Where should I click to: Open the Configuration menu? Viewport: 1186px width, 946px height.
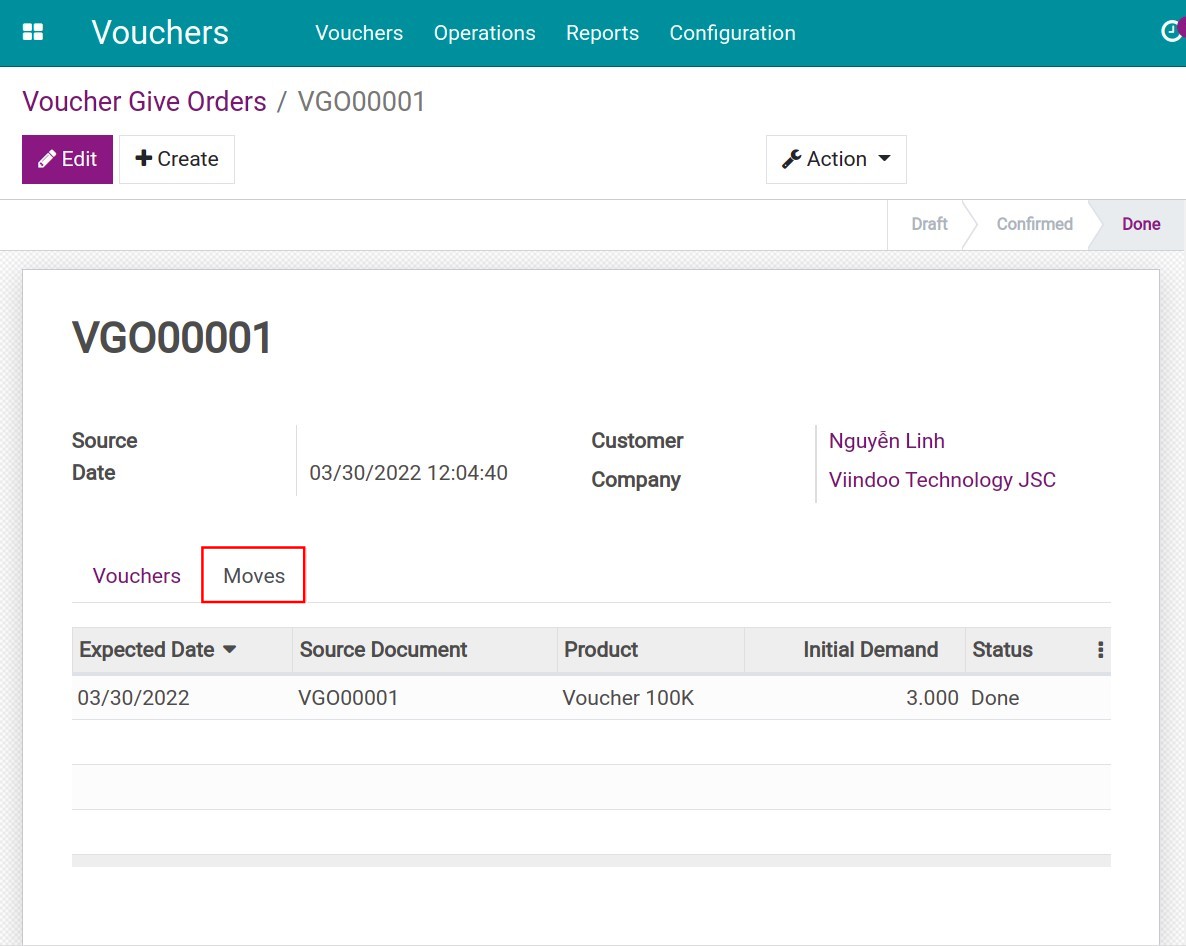point(732,33)
